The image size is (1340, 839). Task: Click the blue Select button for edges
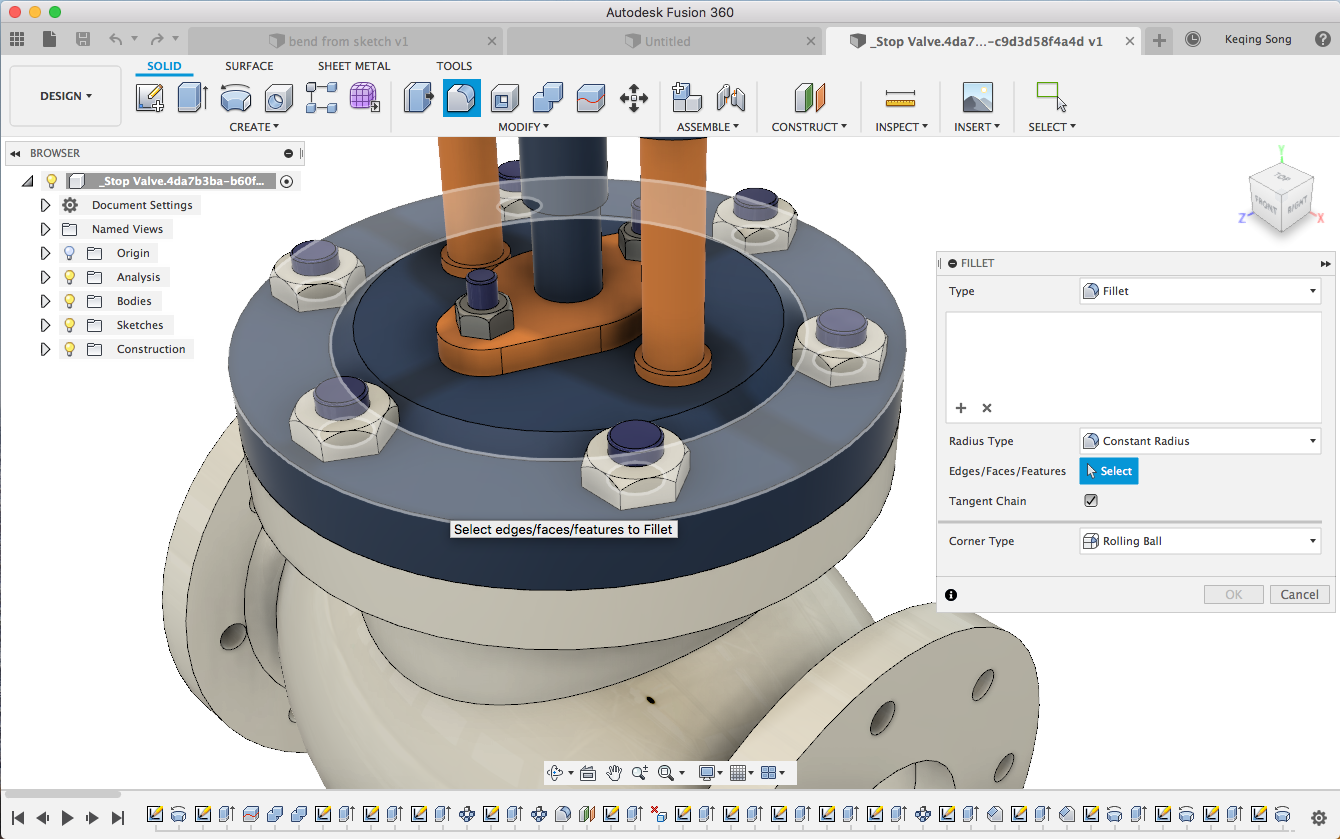[x=1108, y=471]
